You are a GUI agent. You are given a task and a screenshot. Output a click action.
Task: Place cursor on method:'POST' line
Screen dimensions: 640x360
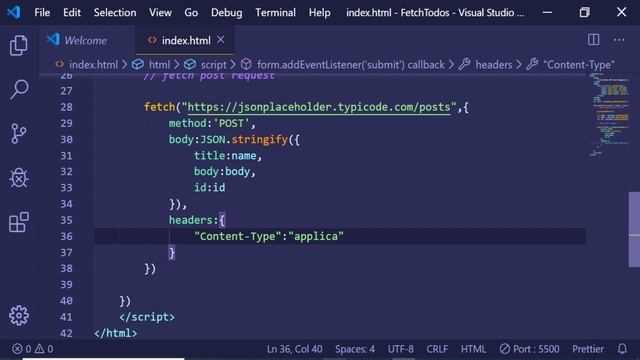tap(212, 123)
